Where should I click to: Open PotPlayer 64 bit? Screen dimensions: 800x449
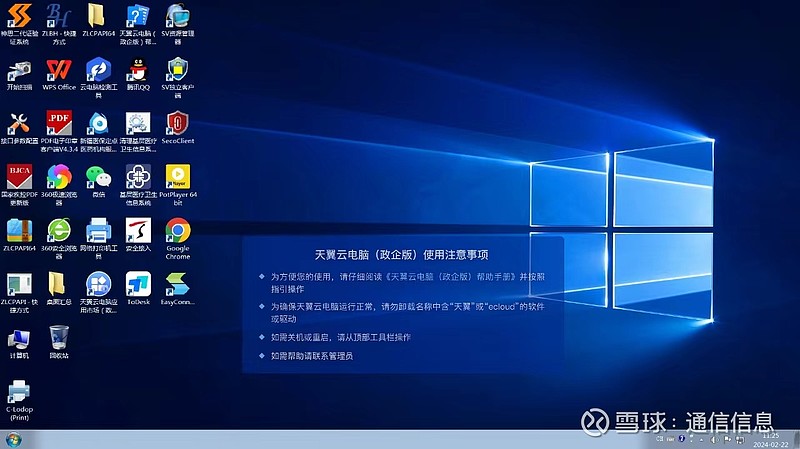coord(178,185)
